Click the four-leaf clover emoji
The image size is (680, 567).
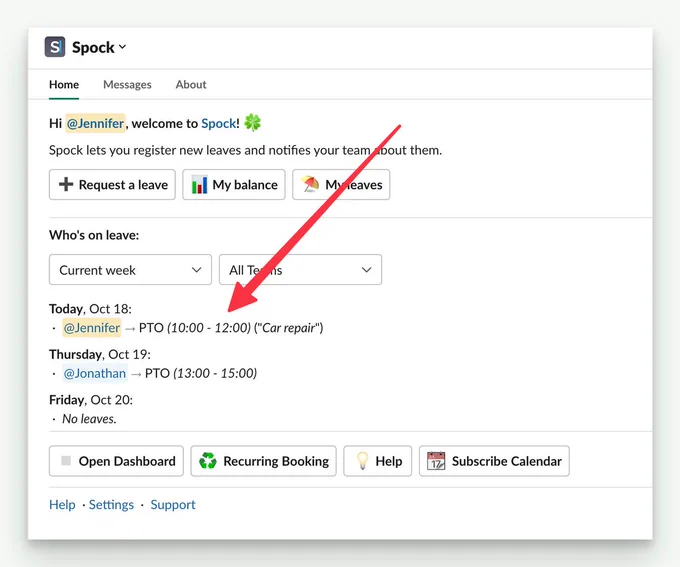pos(253,122)
